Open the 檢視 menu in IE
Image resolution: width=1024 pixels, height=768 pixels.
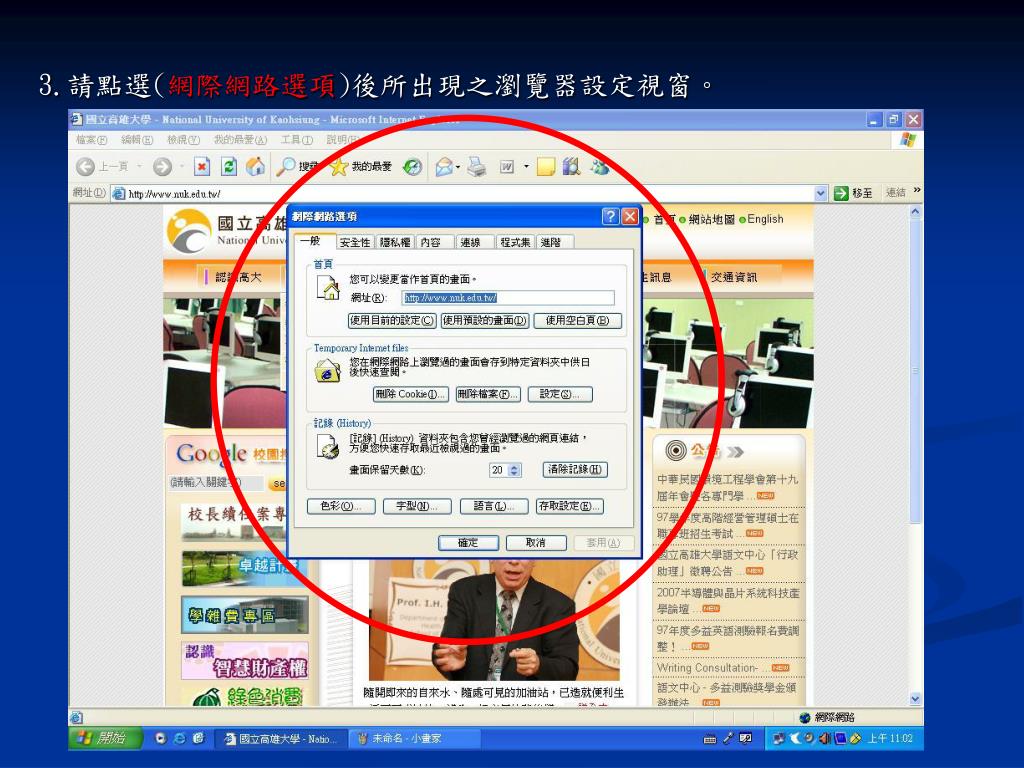tap(183, 140)
